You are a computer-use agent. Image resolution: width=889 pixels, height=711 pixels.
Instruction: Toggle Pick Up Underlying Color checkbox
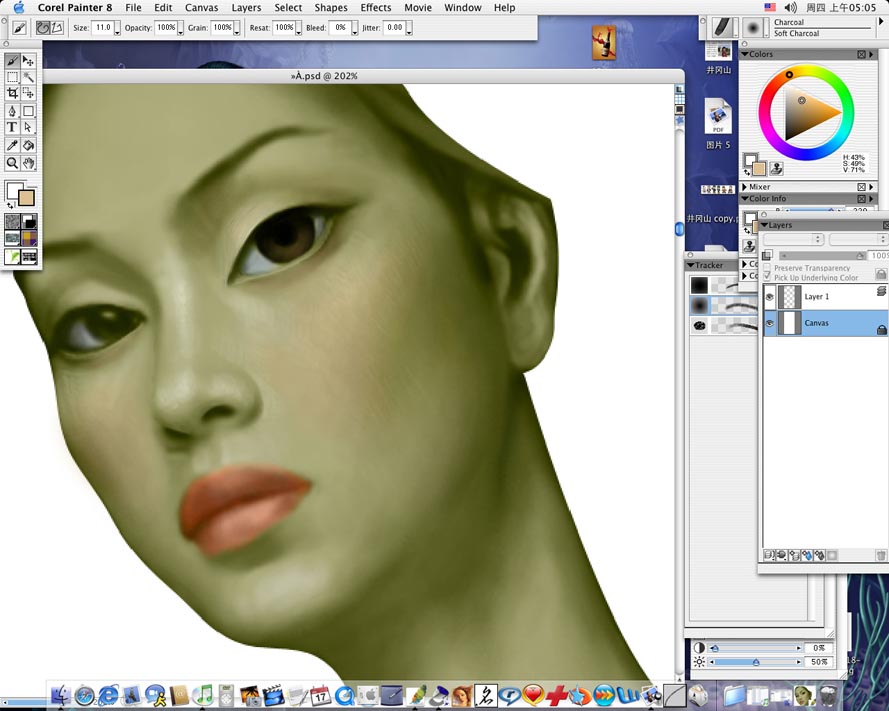[x=767, y=277]
